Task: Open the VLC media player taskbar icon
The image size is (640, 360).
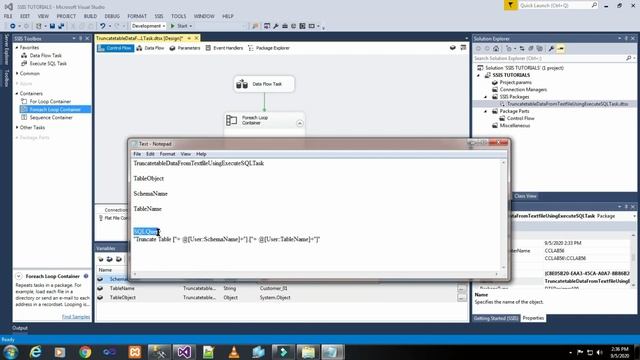Action: coord(234,352)
